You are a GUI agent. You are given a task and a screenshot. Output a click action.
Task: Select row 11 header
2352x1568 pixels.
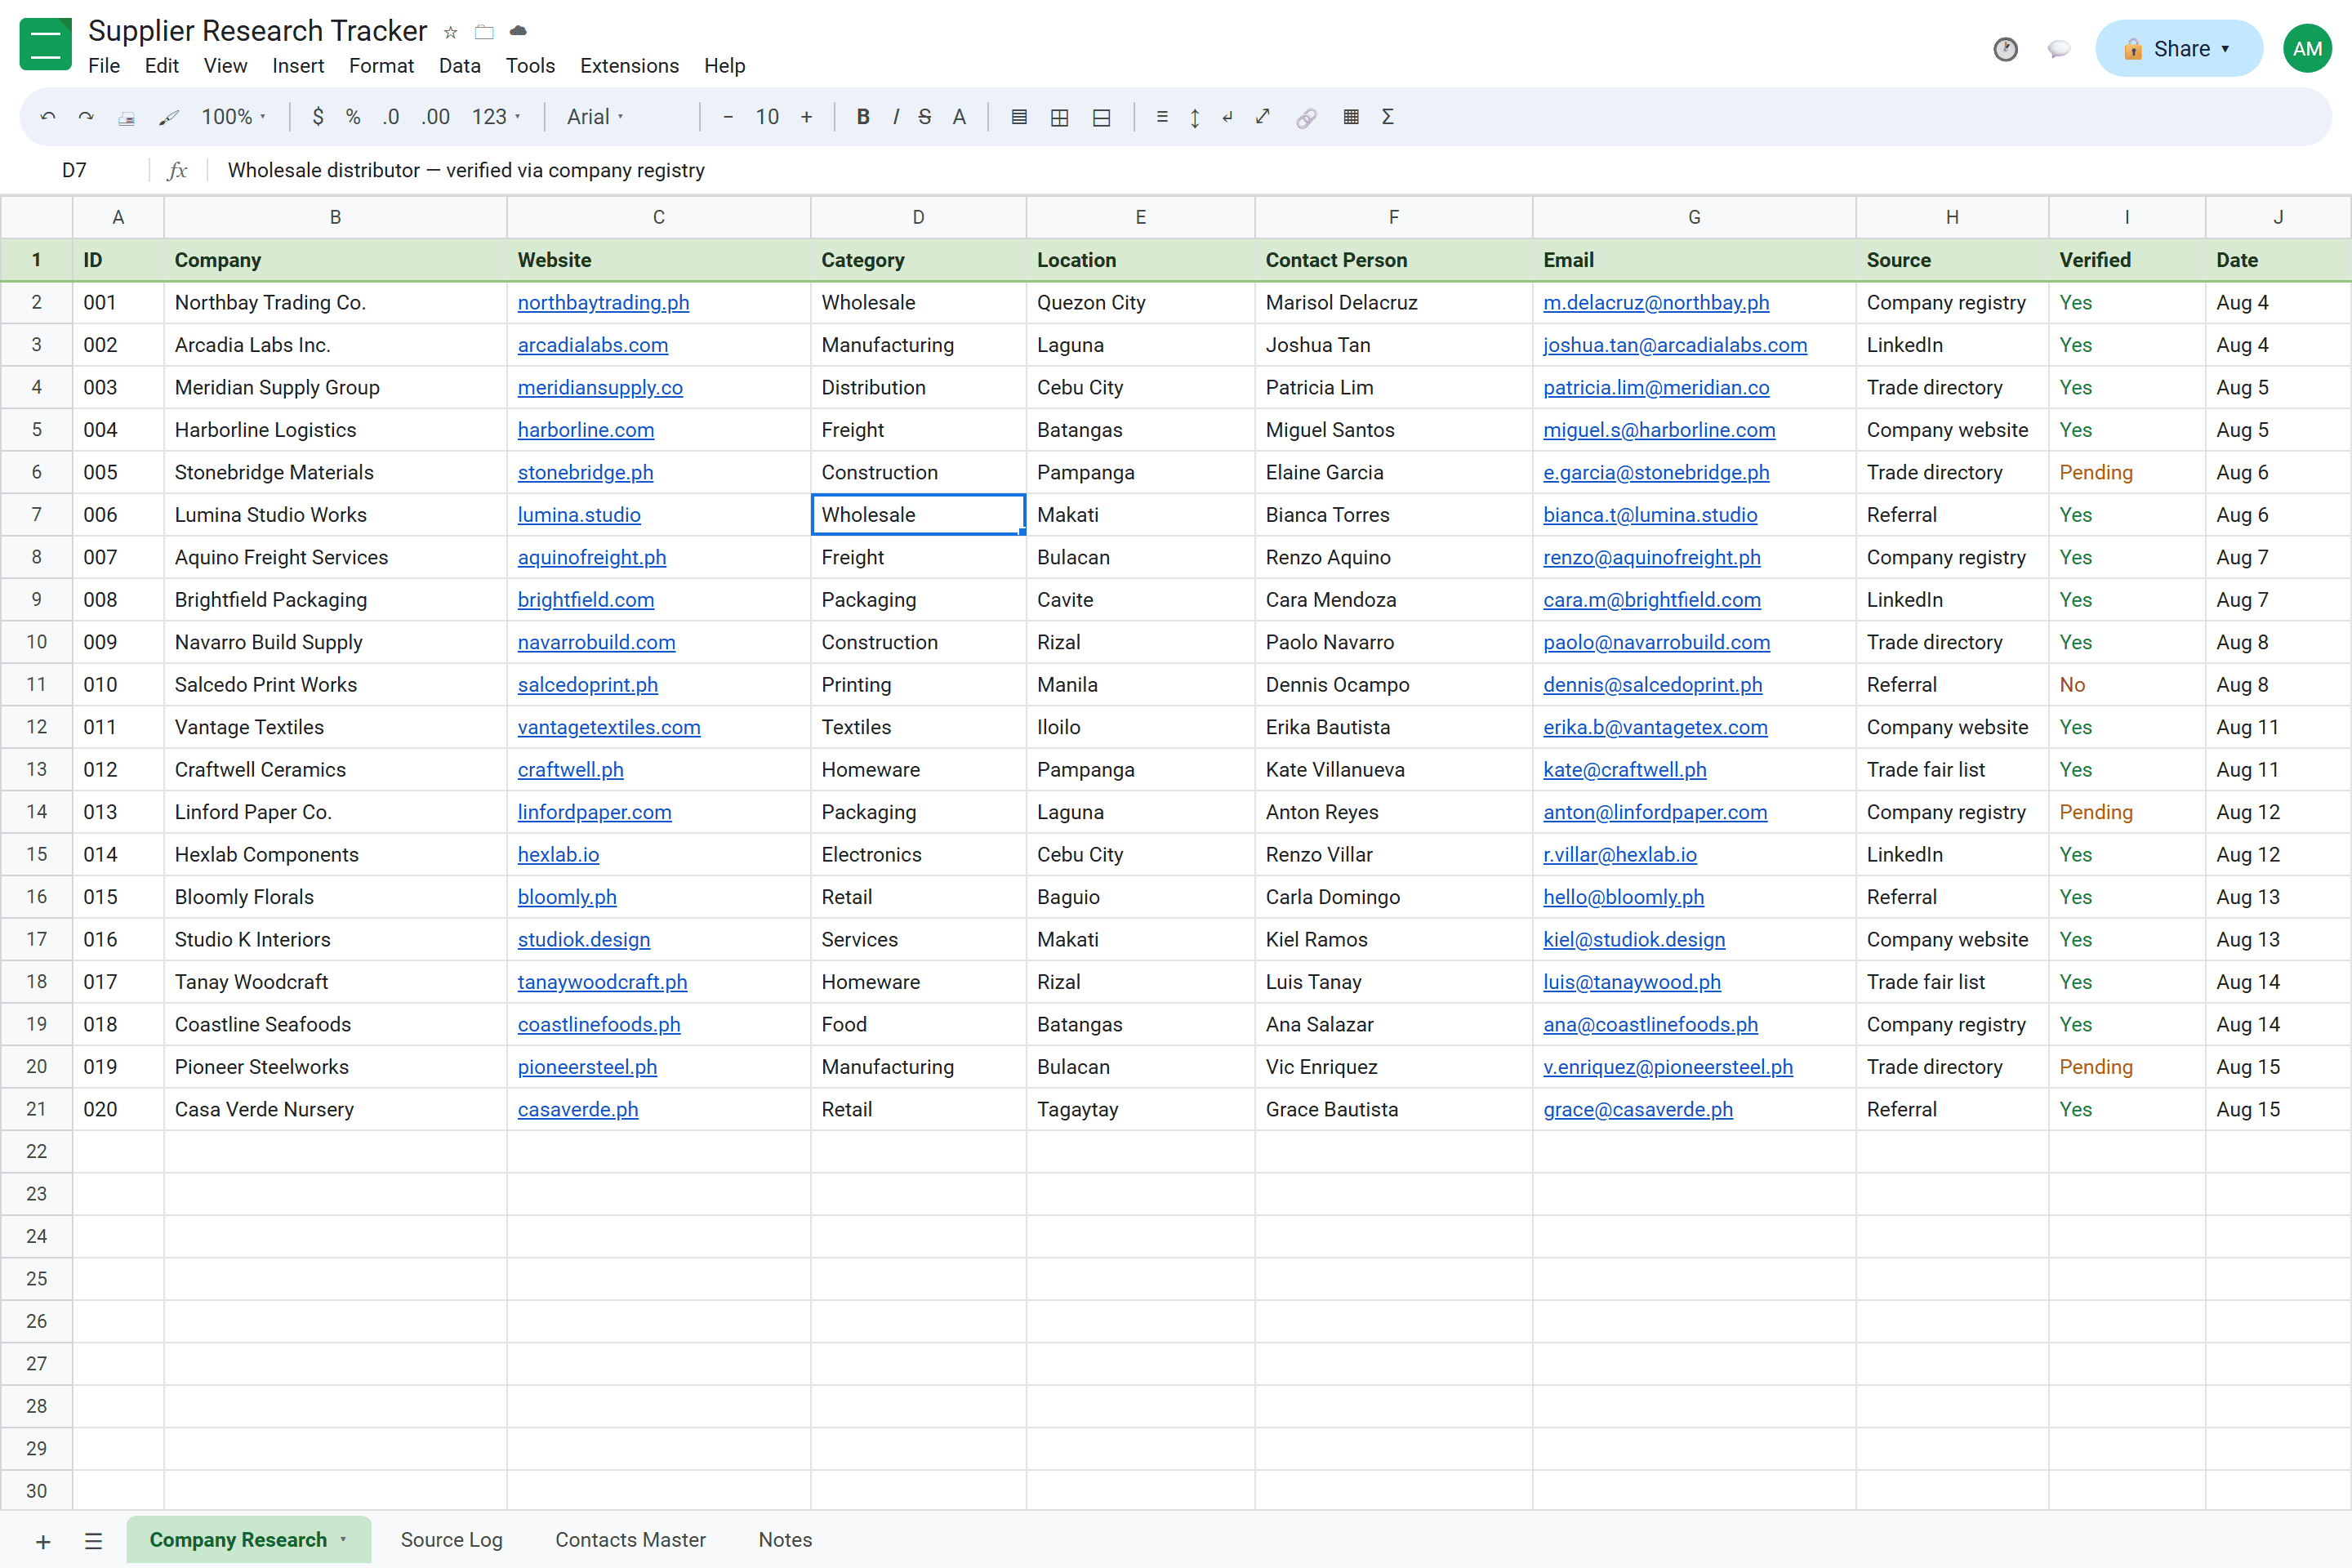(x=36, y=685)
